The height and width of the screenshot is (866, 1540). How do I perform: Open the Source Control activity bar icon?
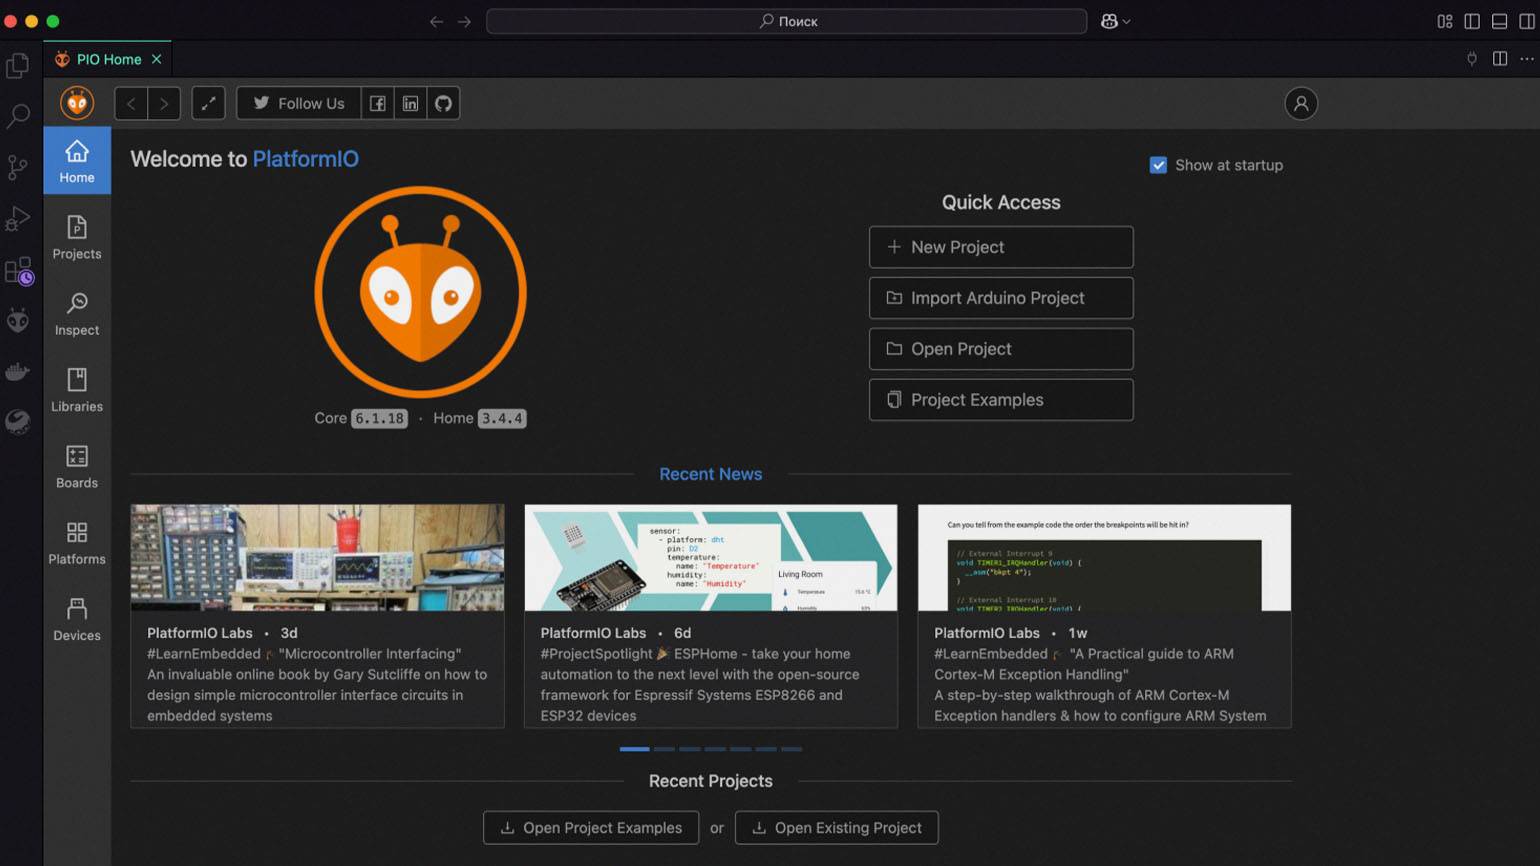(18, 167)
